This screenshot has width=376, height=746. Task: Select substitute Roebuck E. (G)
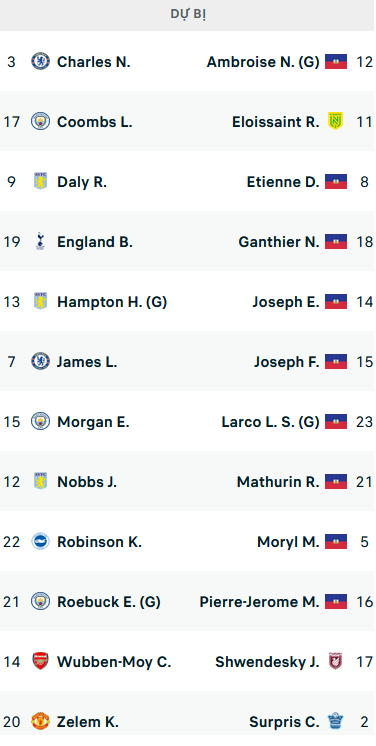109,601
